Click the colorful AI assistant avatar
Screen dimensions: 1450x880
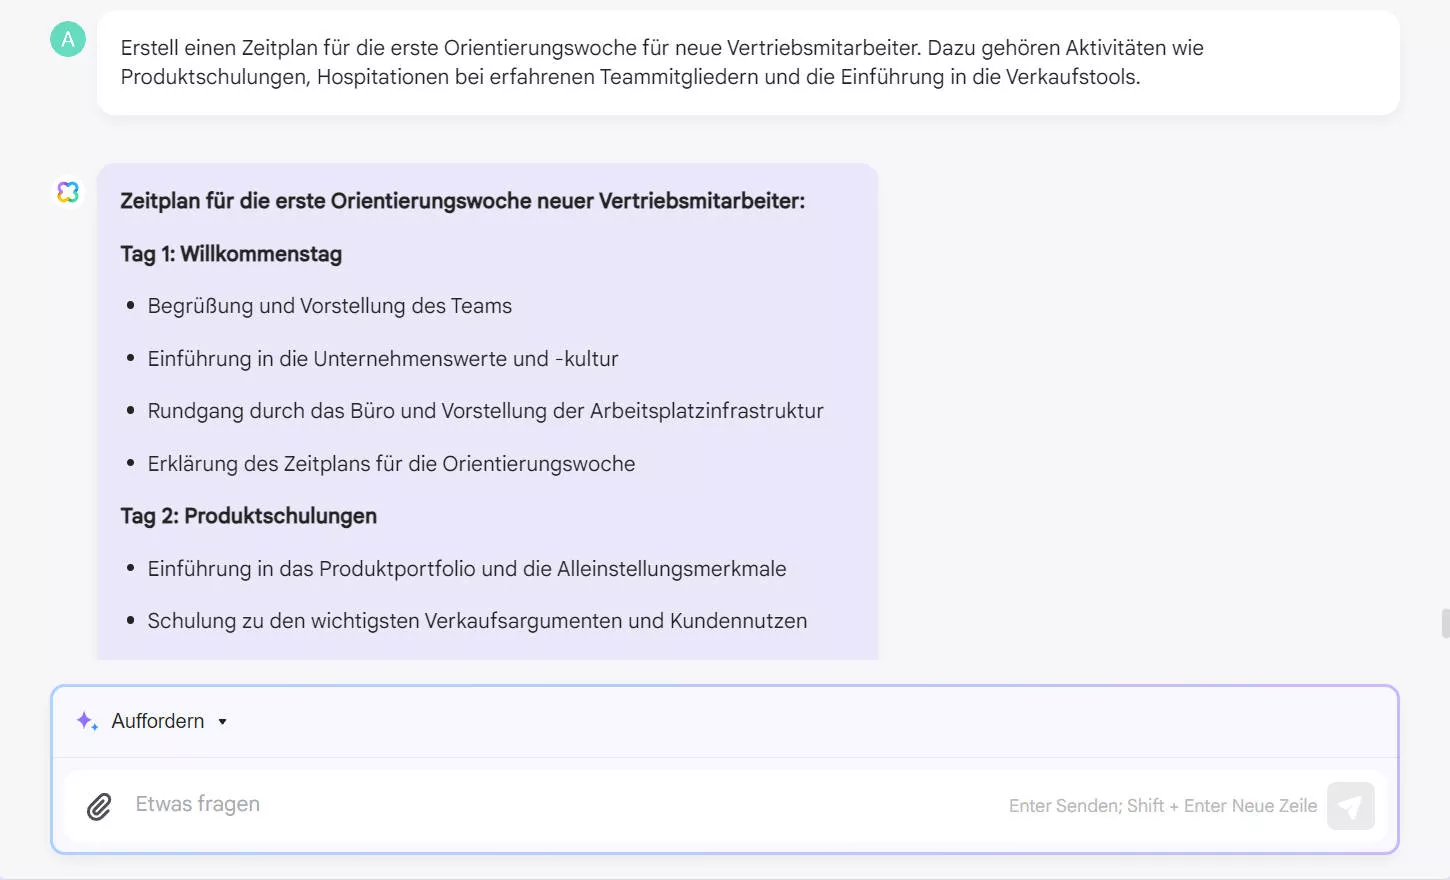[67, 191]
